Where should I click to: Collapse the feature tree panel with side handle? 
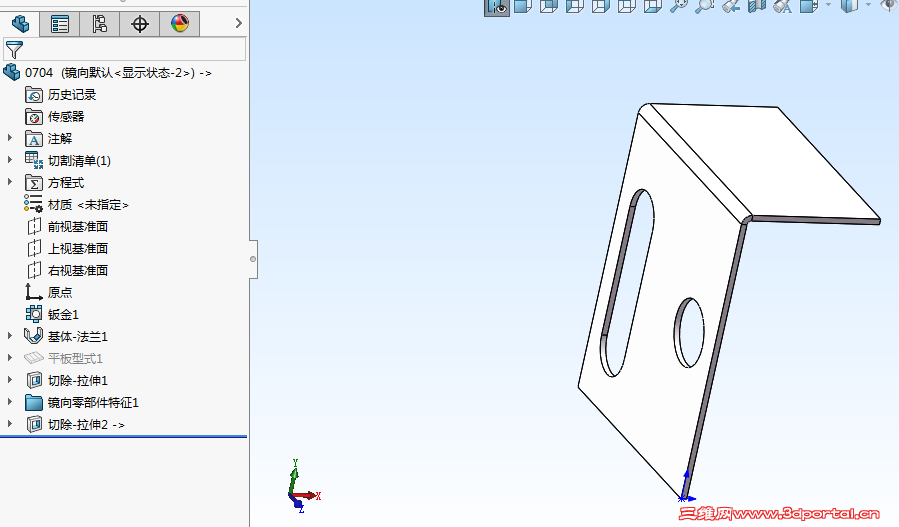click(253, 259)
